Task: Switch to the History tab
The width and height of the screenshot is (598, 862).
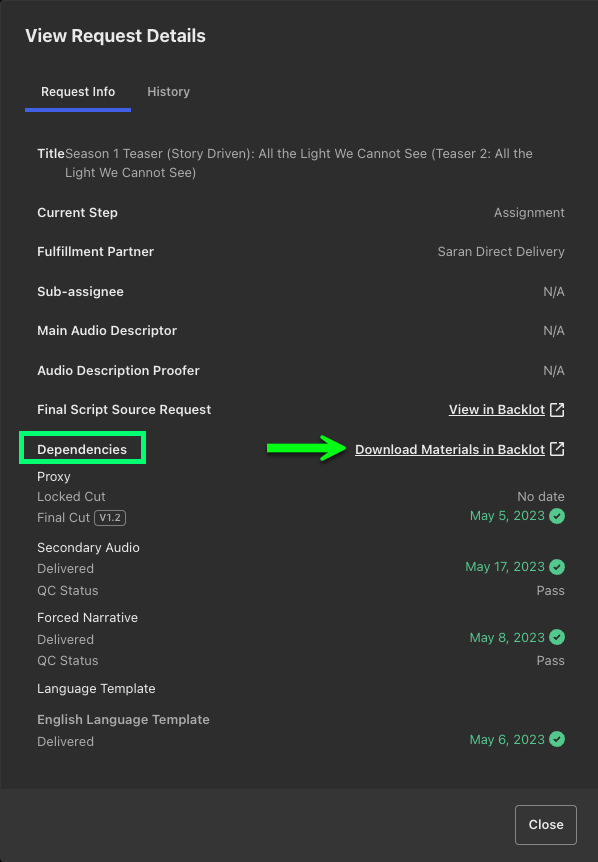Action: coord(168,92)
